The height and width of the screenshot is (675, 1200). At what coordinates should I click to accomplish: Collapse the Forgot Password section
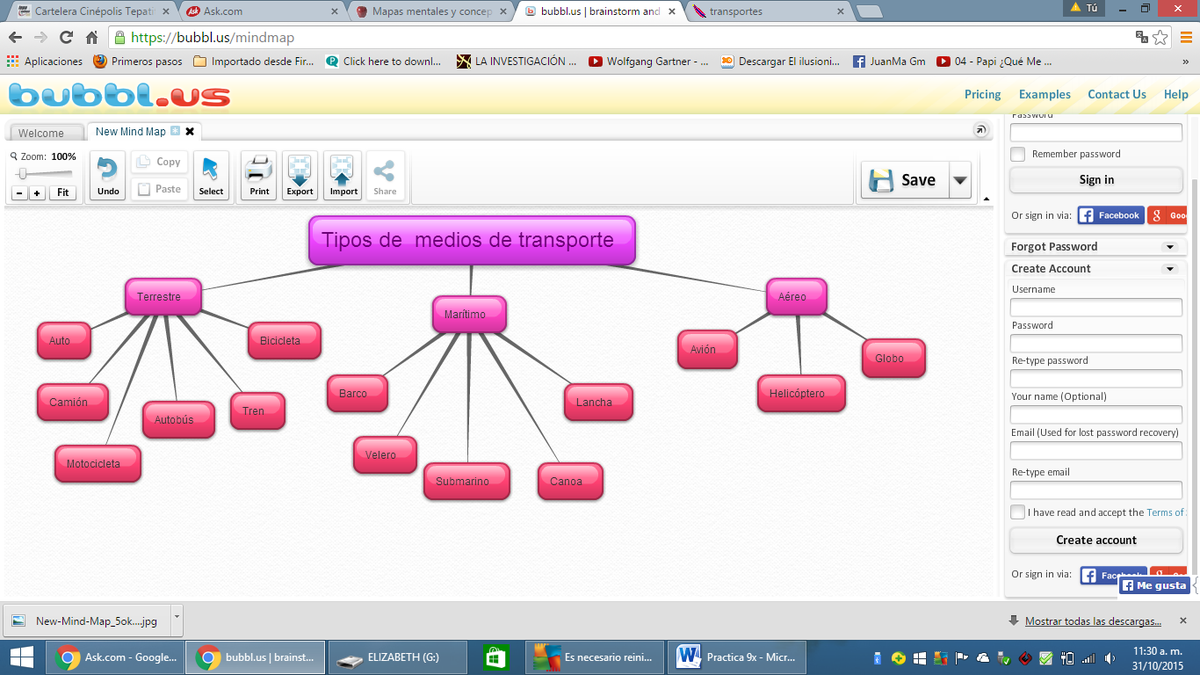point(1169,247)
